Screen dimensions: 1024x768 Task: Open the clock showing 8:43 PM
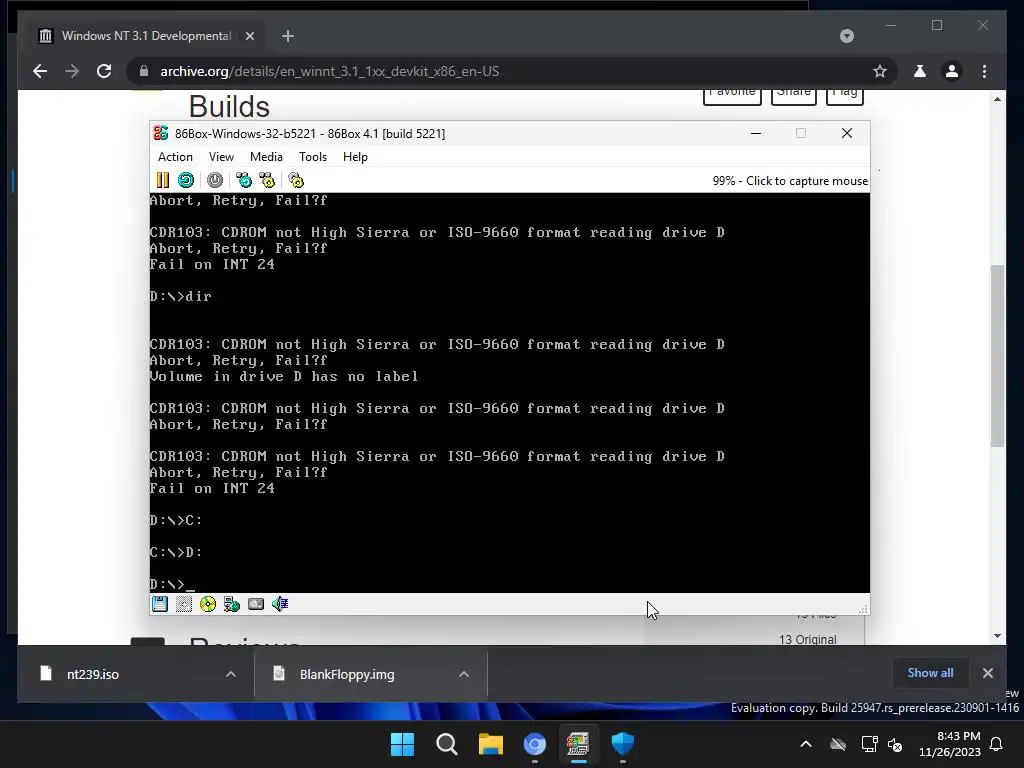tap(950, 744)
